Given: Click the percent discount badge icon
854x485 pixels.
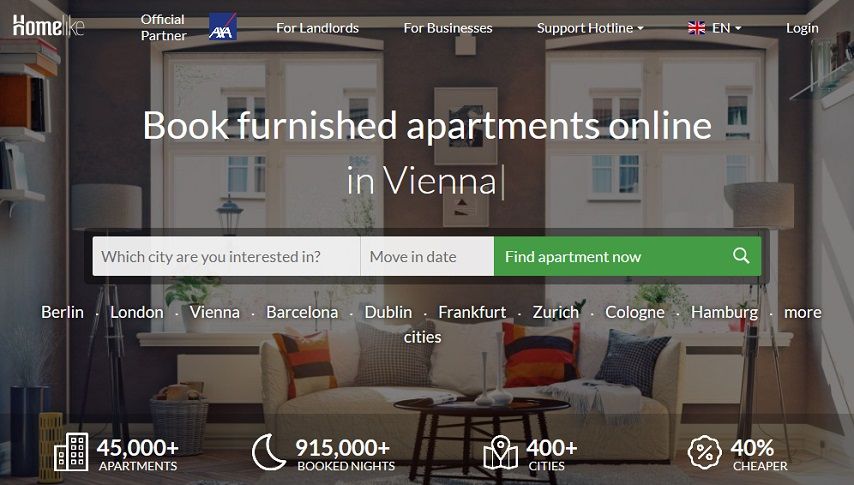Looking at the screenshot, I should coord(705,452).
